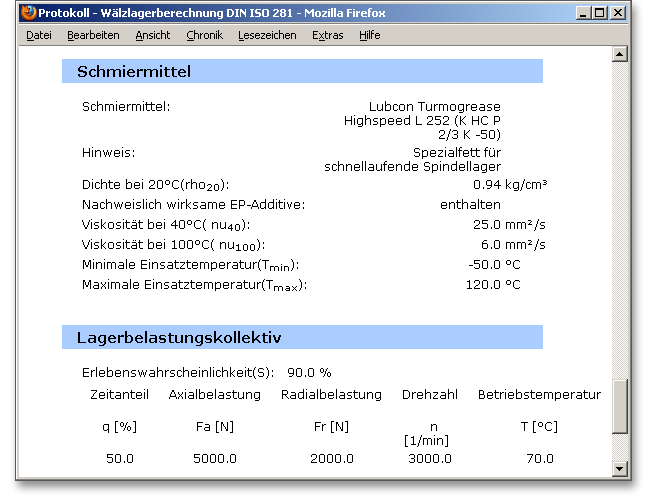The height and width of the screenshot is (496, 647).
Task: Open the Extras menu
Action: pyautogui.click(x=327, y=35)
